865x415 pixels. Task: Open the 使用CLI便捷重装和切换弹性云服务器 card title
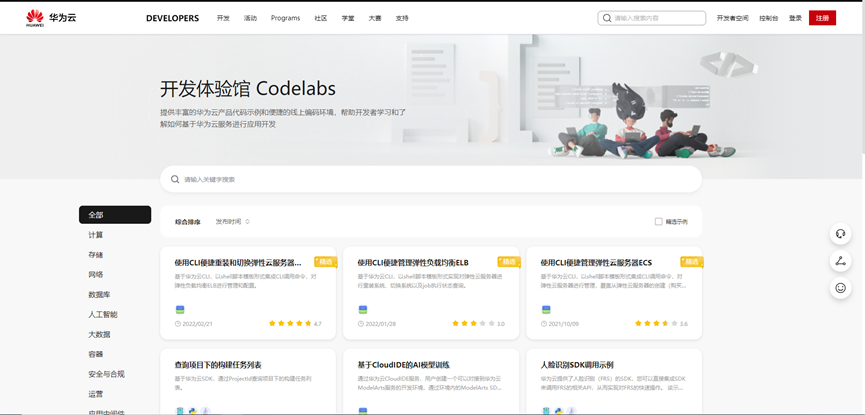238,263
